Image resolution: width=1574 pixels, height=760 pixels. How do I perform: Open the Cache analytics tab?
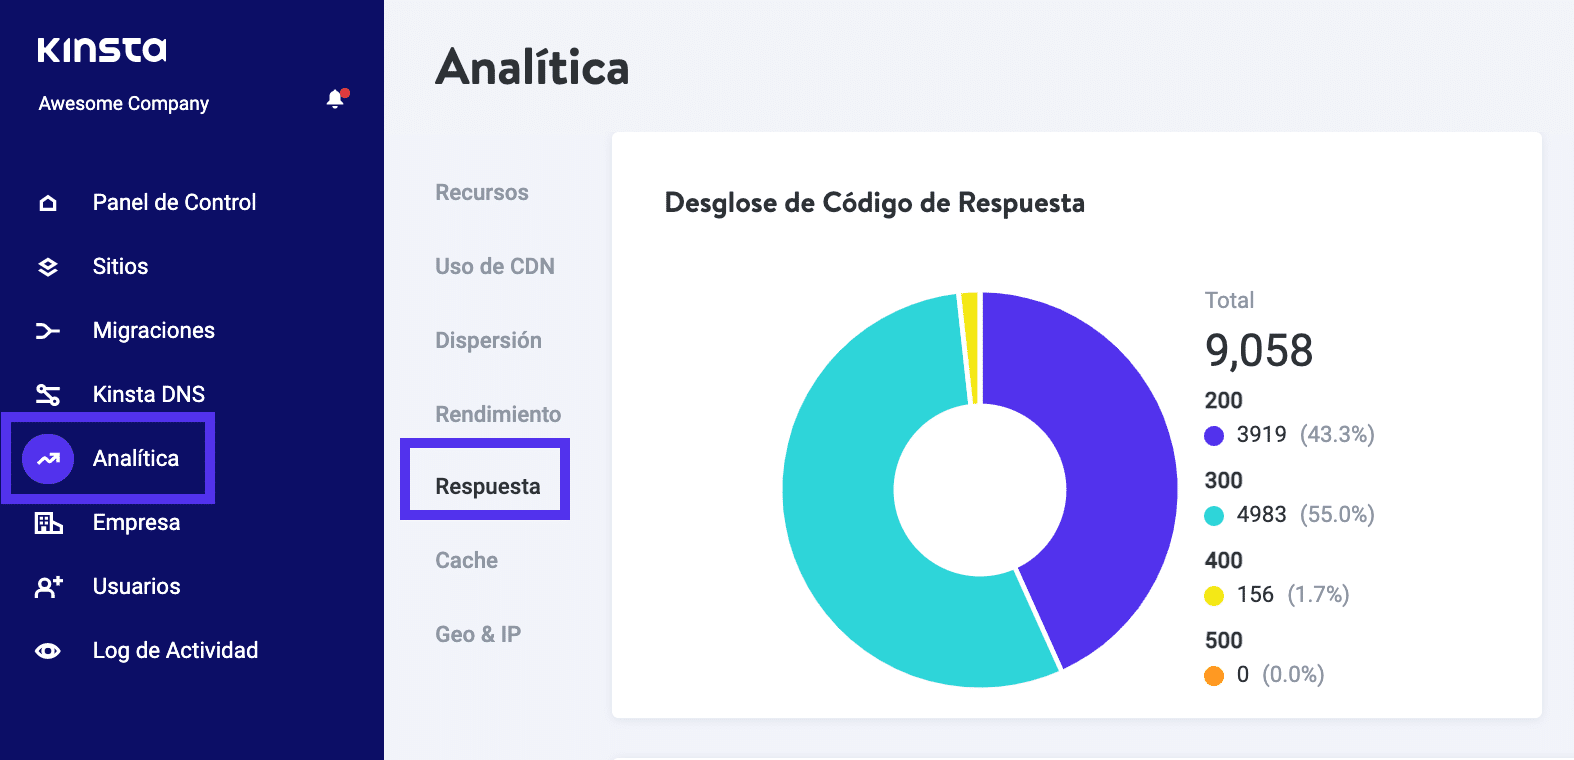coord(466,561)
